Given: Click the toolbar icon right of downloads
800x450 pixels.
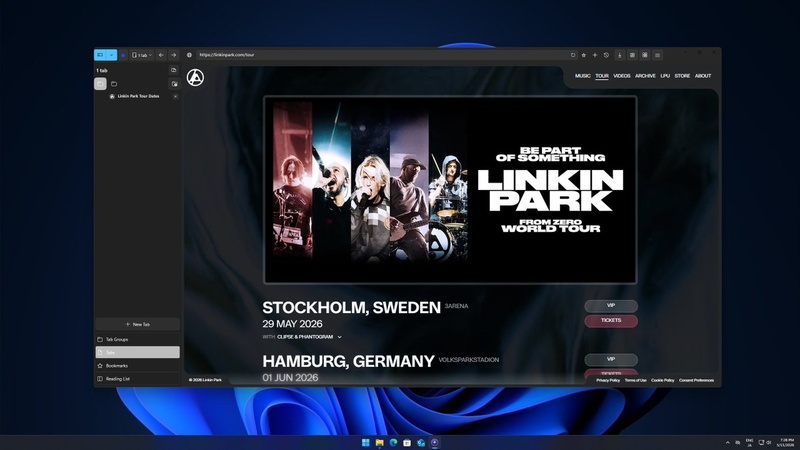Looking at the screenshot, I should click(632, 55).
